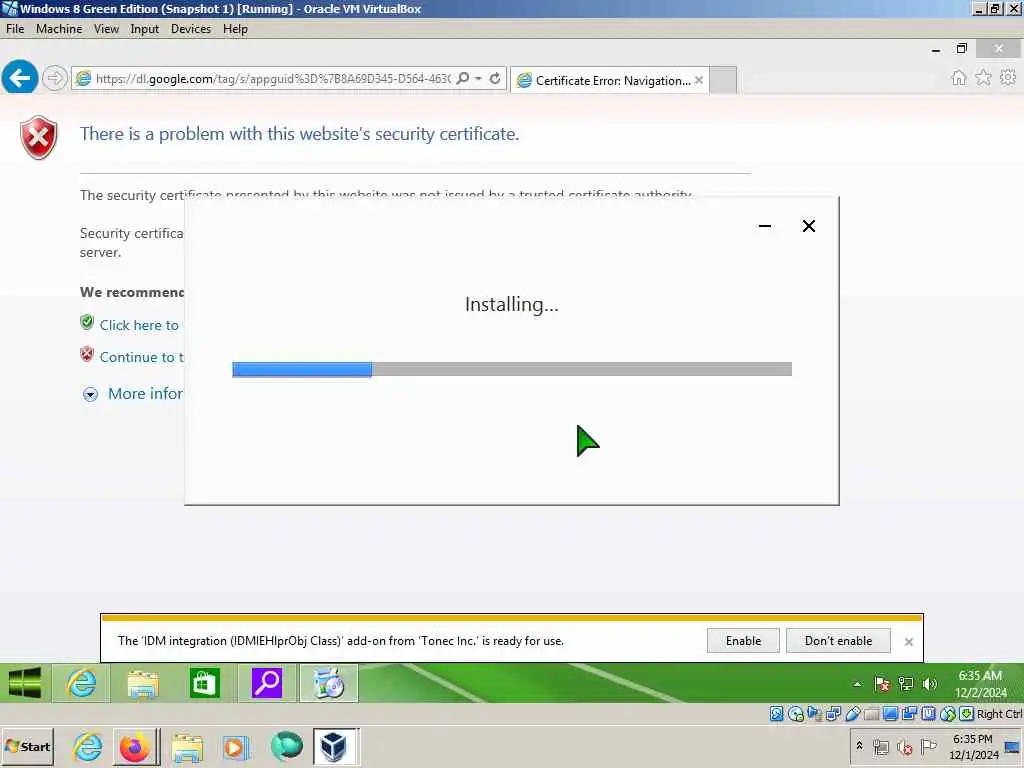1024x768 pixels.
Task: Open Windows Media Player on host taskbar
Action: (236, 747)
